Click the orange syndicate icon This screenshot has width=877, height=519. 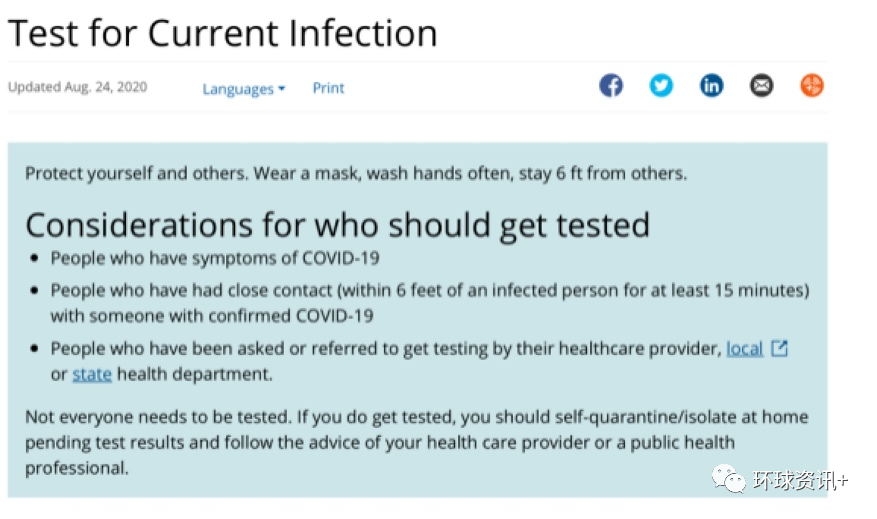[x=812, y=86]
